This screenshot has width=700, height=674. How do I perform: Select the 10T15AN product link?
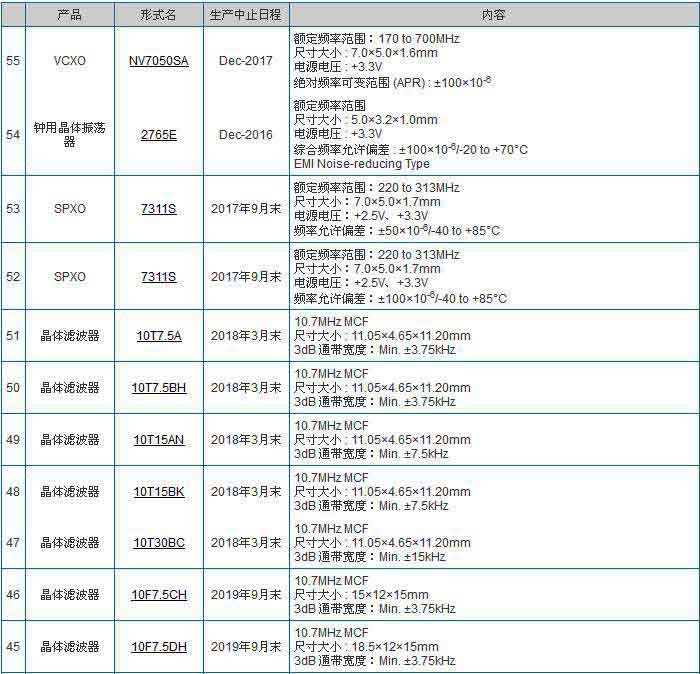click(x=158, y=440)
